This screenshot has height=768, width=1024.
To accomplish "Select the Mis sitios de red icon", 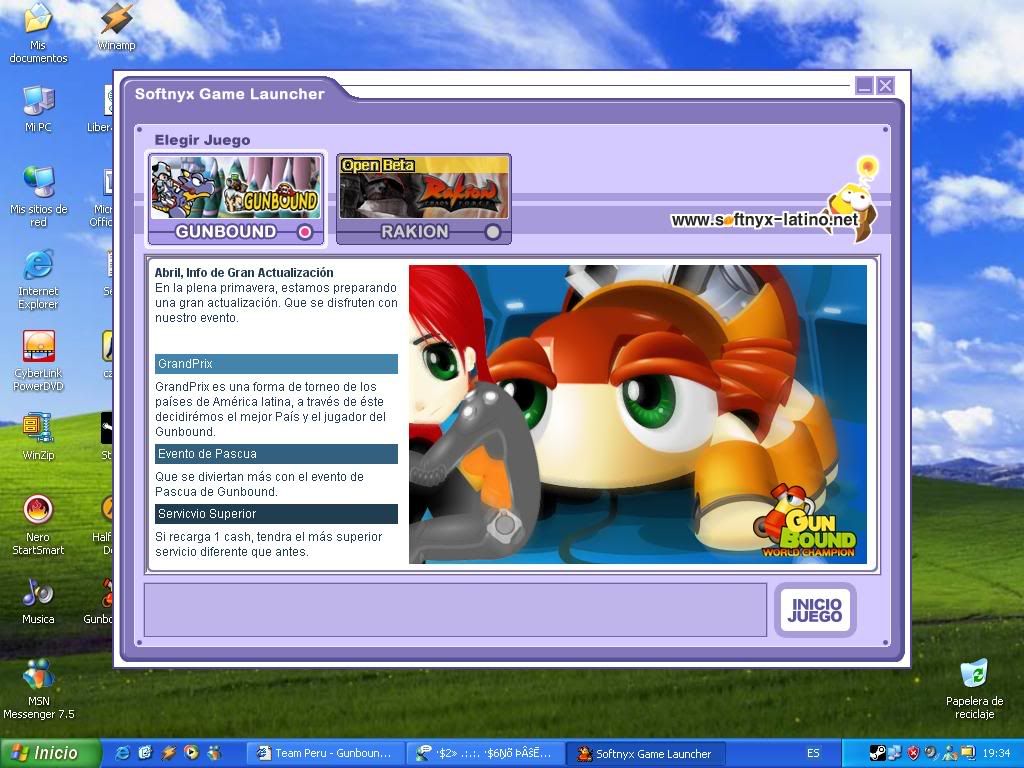I will click(x=39, y=197).
